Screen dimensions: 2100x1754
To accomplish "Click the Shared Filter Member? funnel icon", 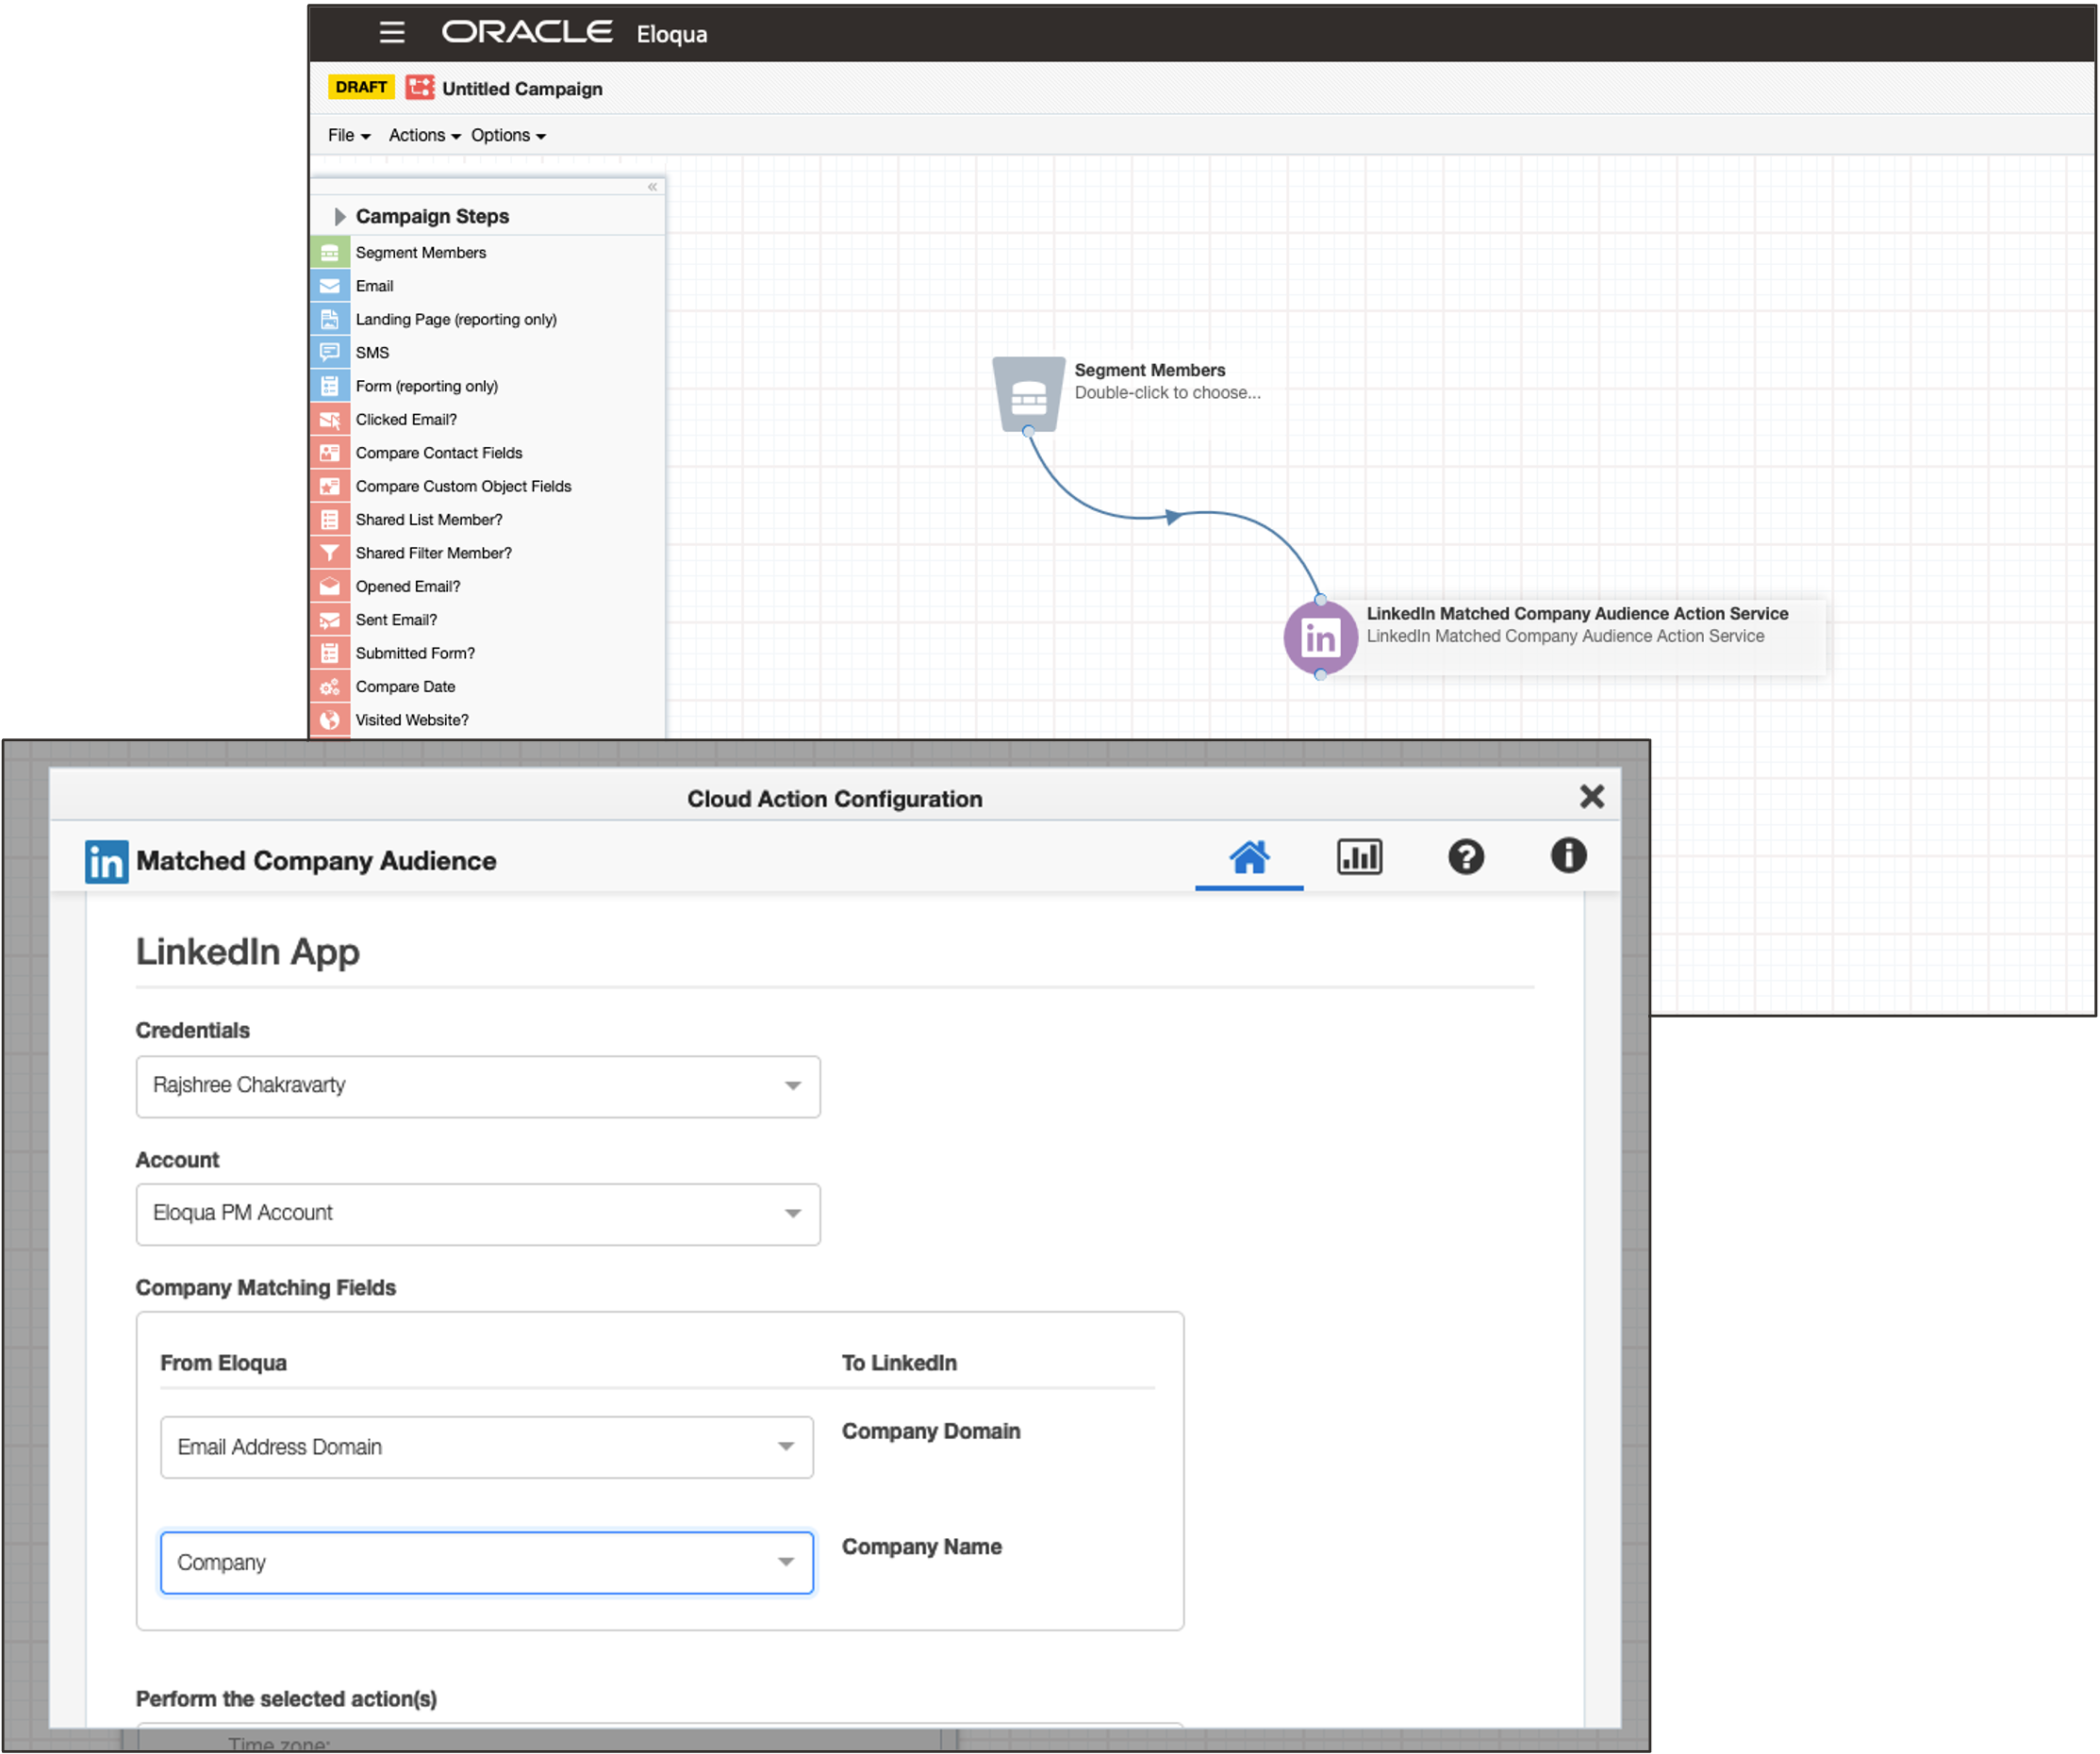I will 330,552.
